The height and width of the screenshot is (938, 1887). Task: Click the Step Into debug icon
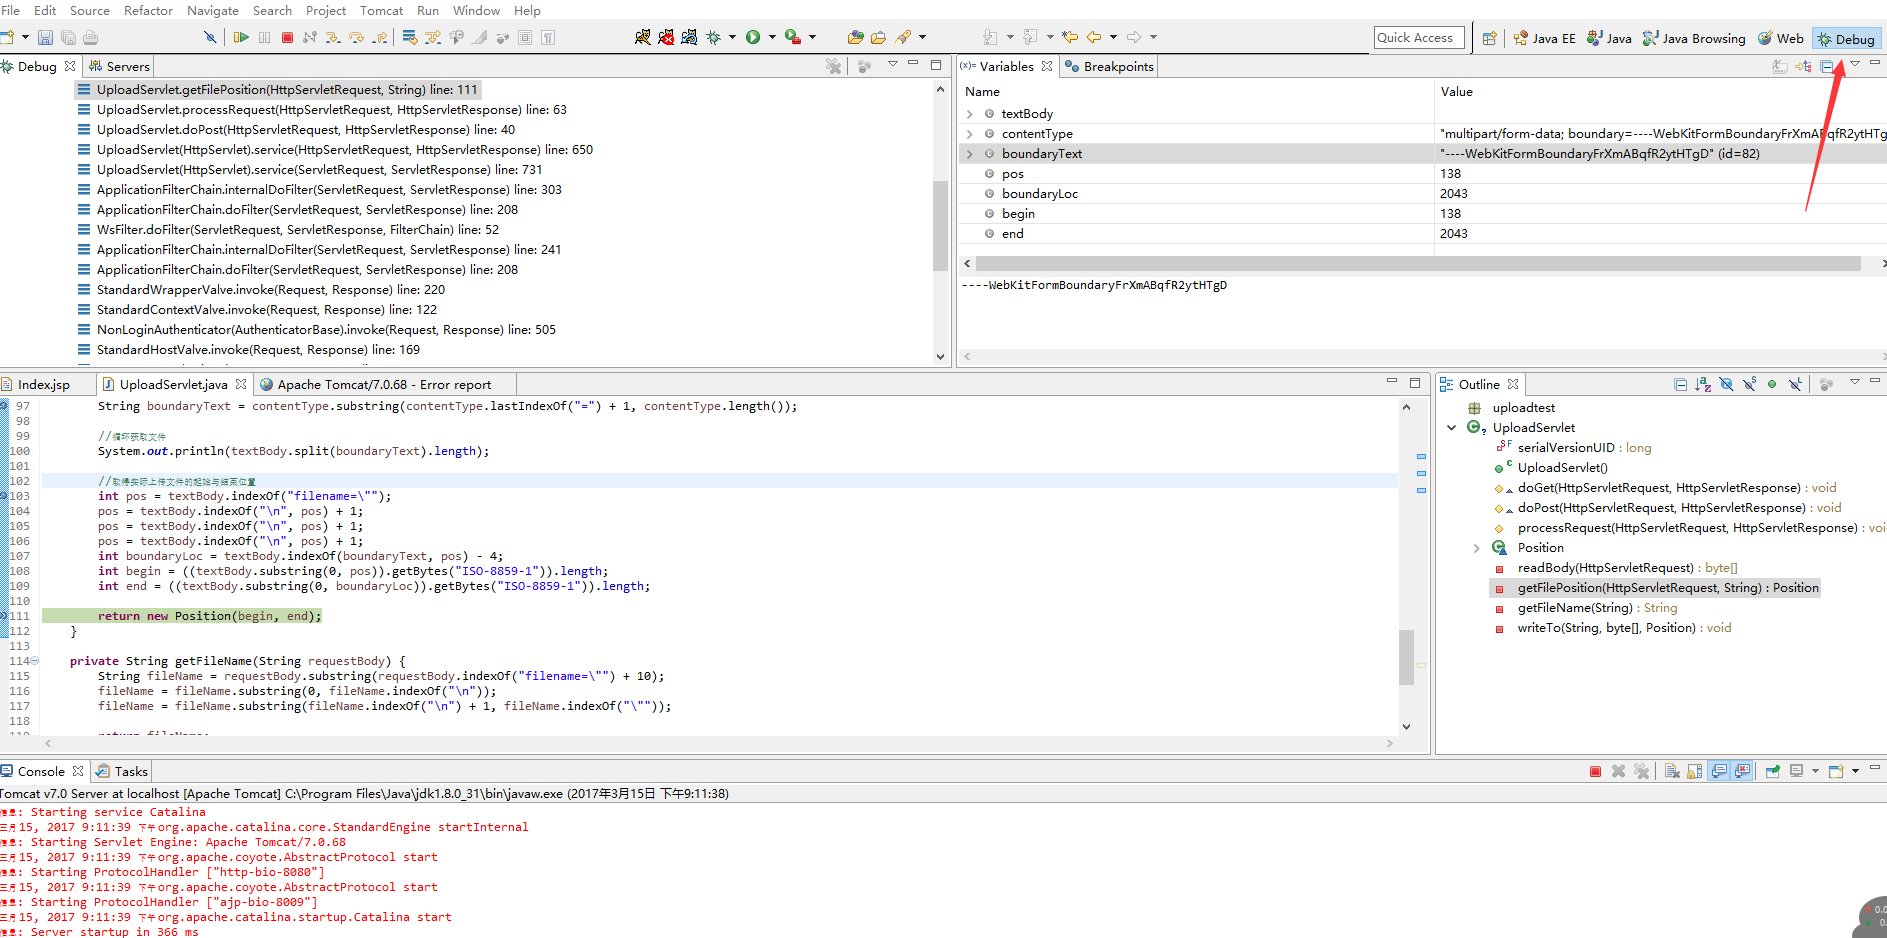tap(331, 37)
